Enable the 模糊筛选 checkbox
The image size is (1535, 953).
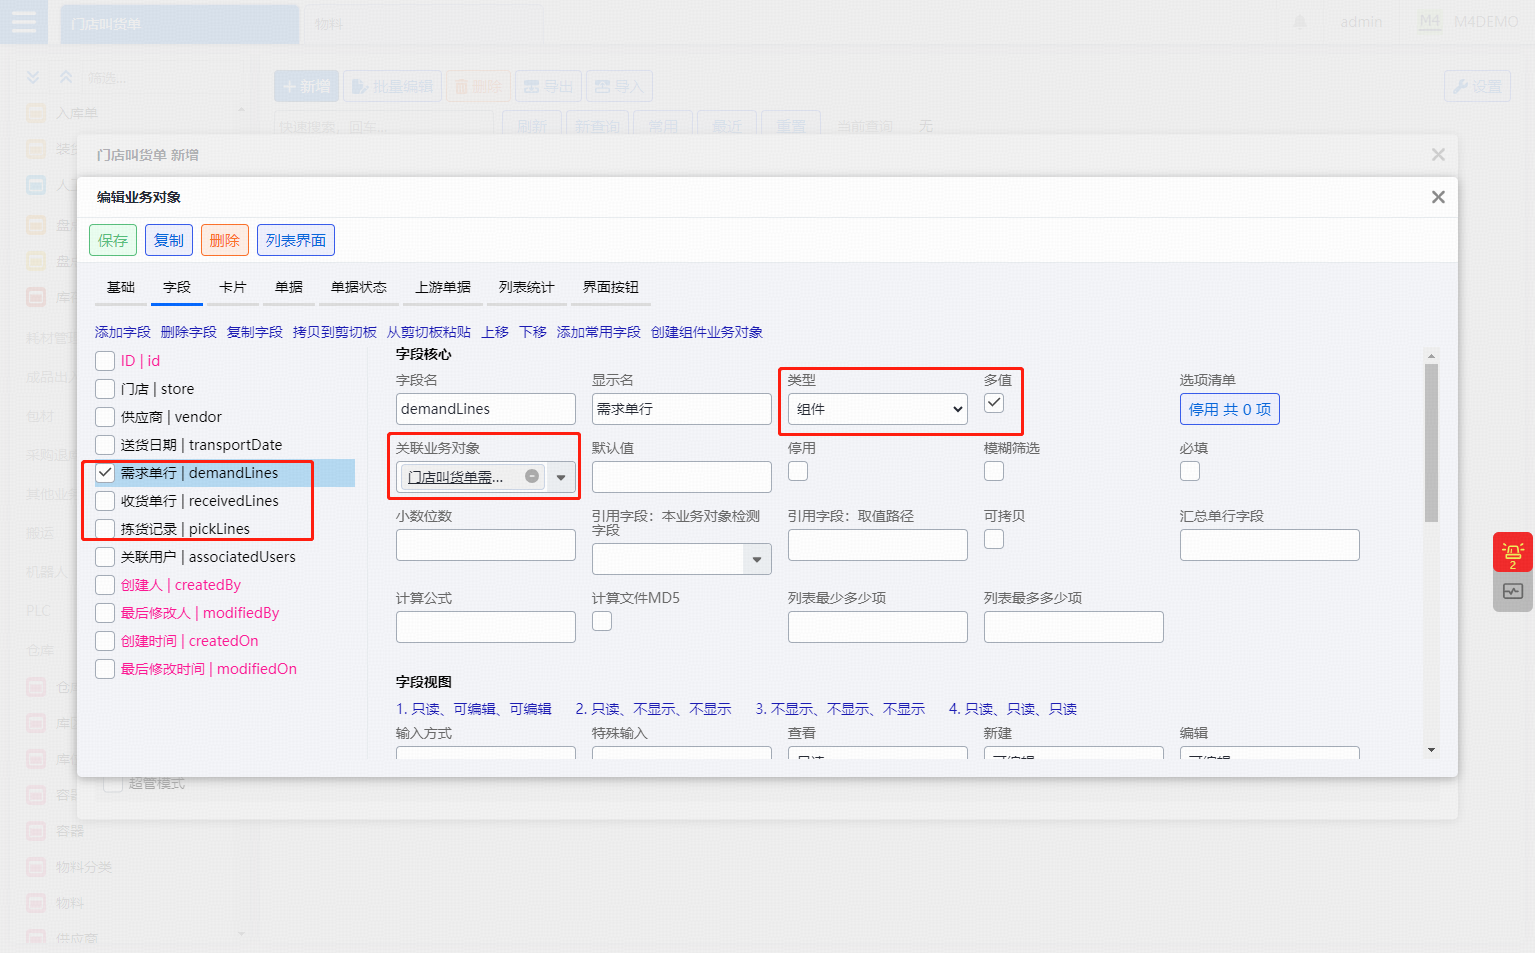(x=994, y=471)
